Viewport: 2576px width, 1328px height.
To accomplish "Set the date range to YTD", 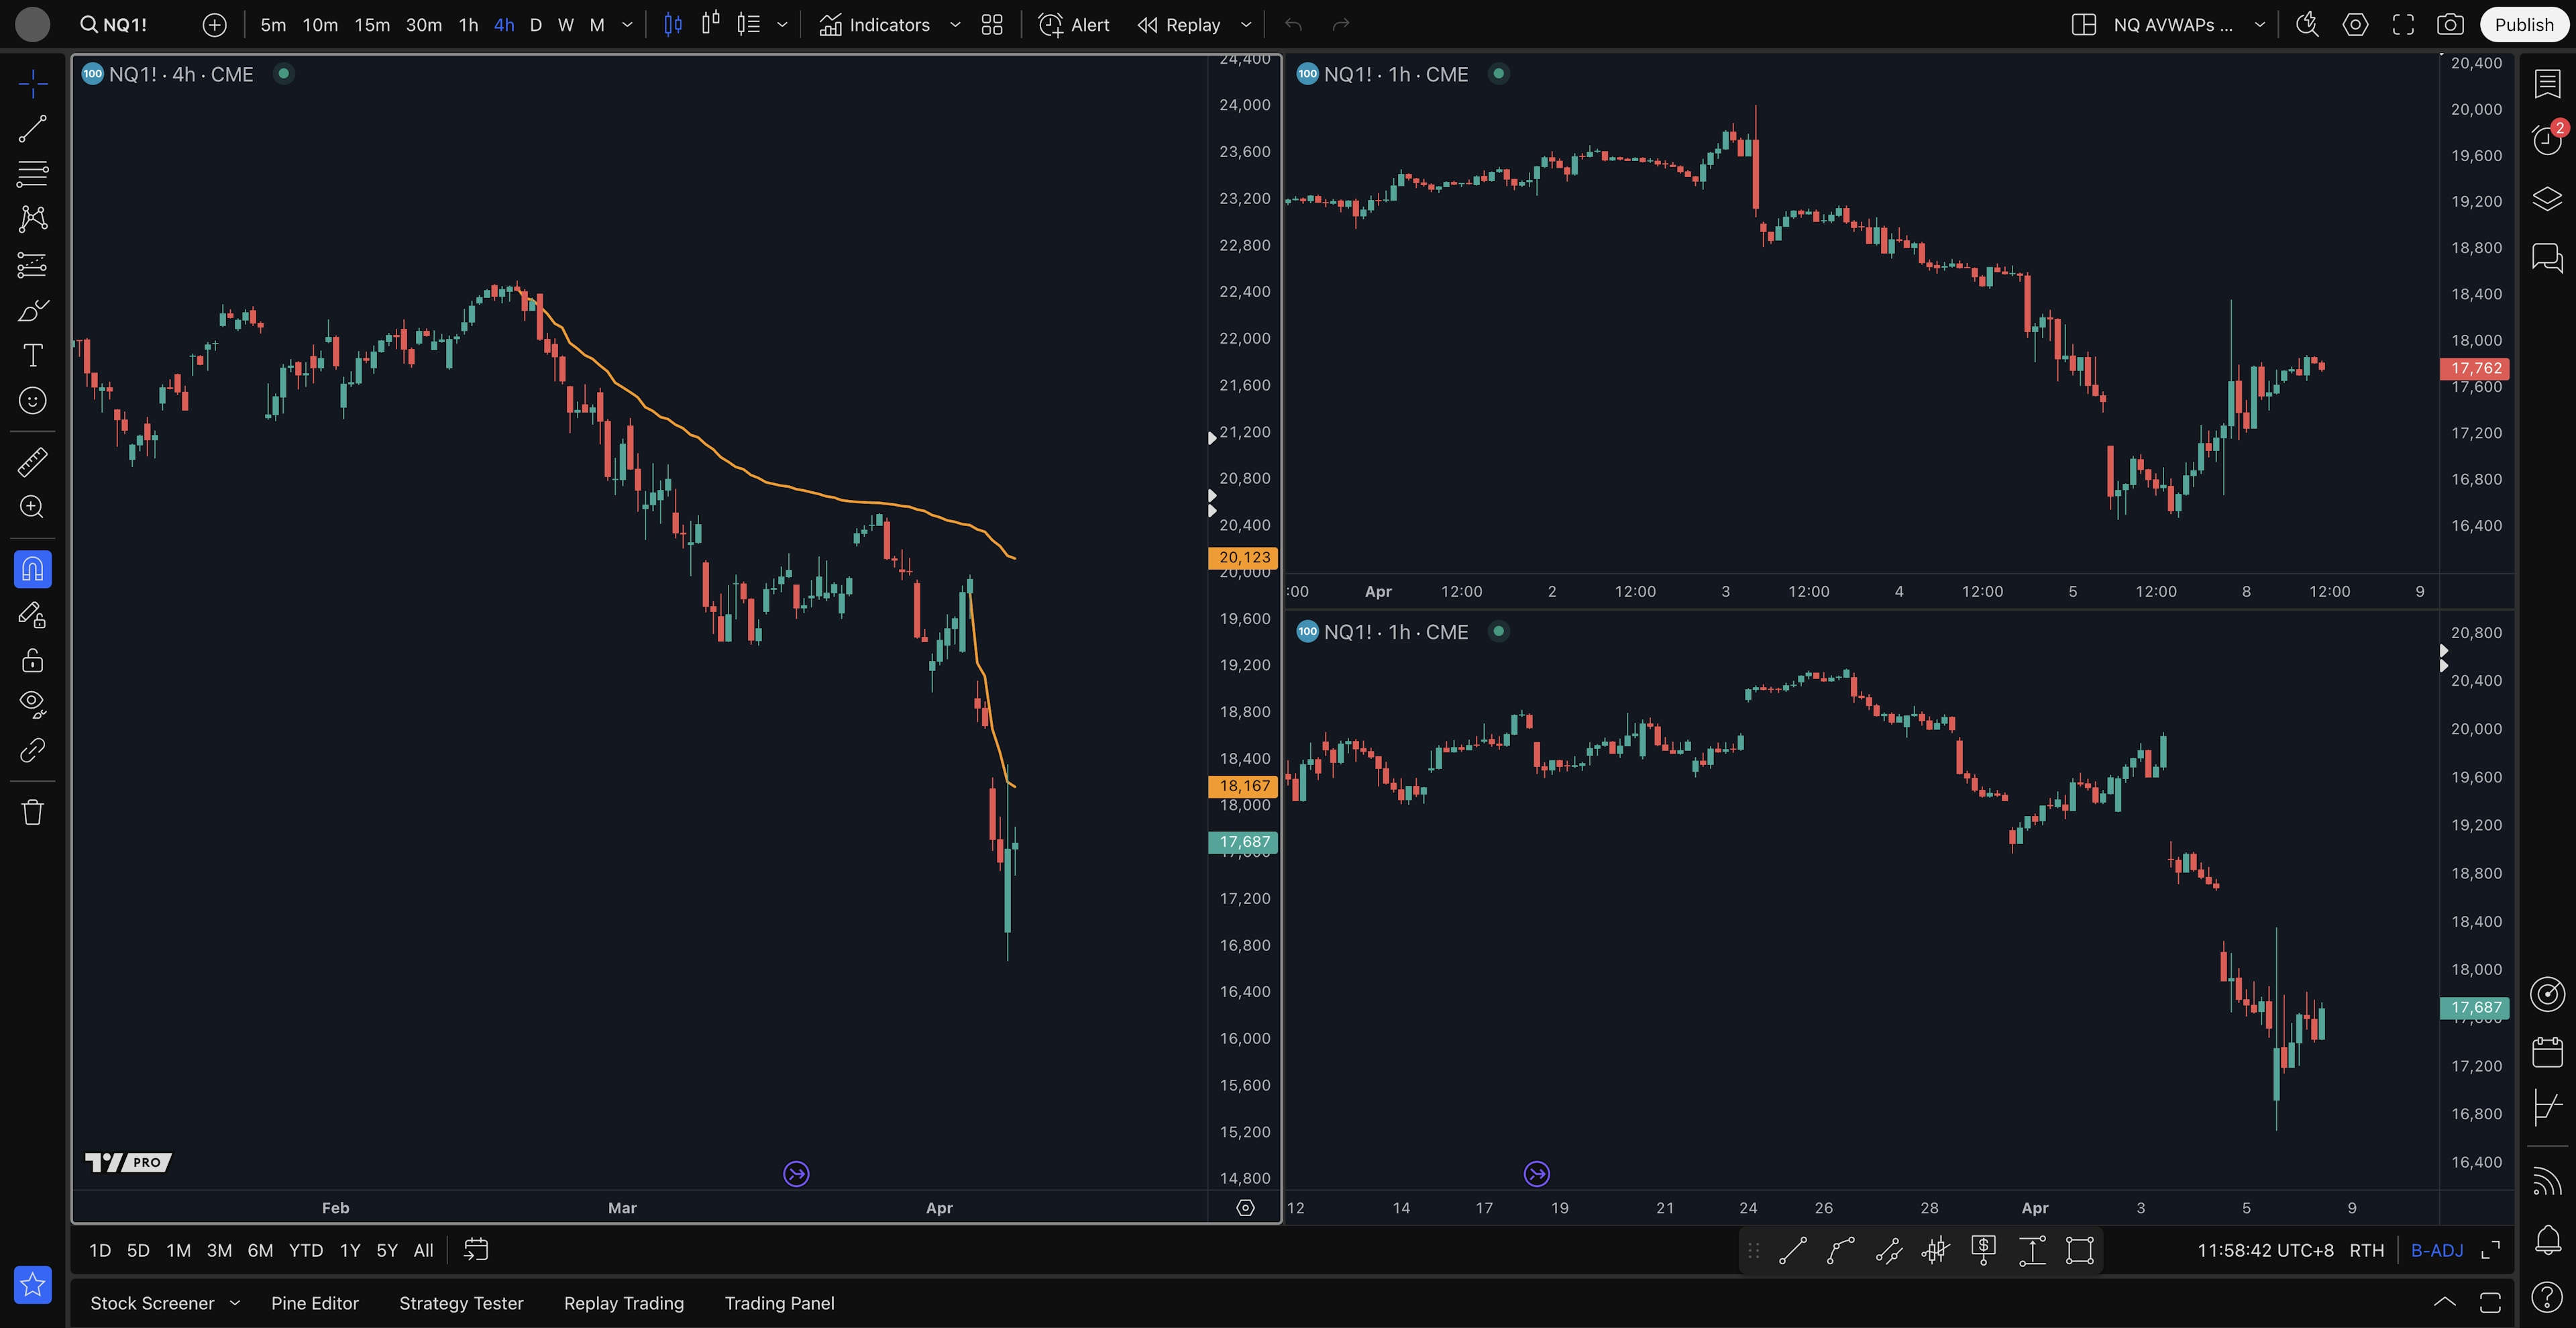I will 305,1250.
